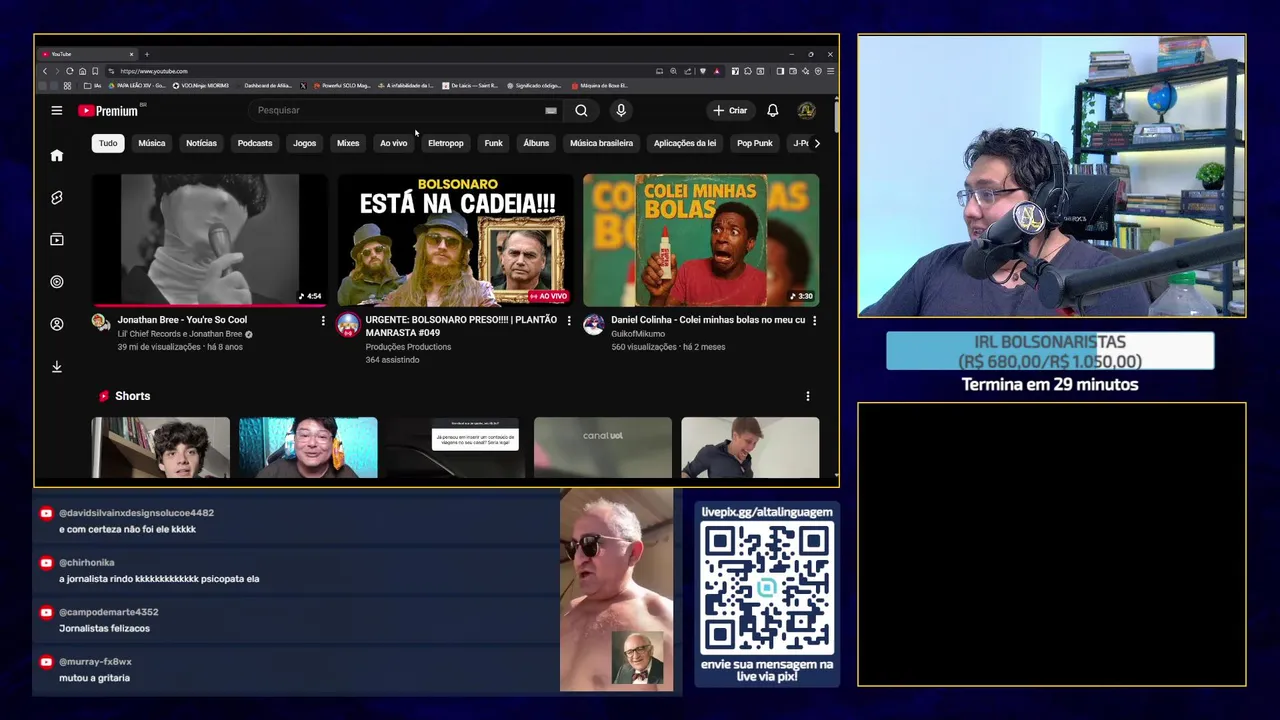Select the Eletropop filter chip
Image resolution: width=1280 pixels, height=720 pixels.
(x=446, y=143)
